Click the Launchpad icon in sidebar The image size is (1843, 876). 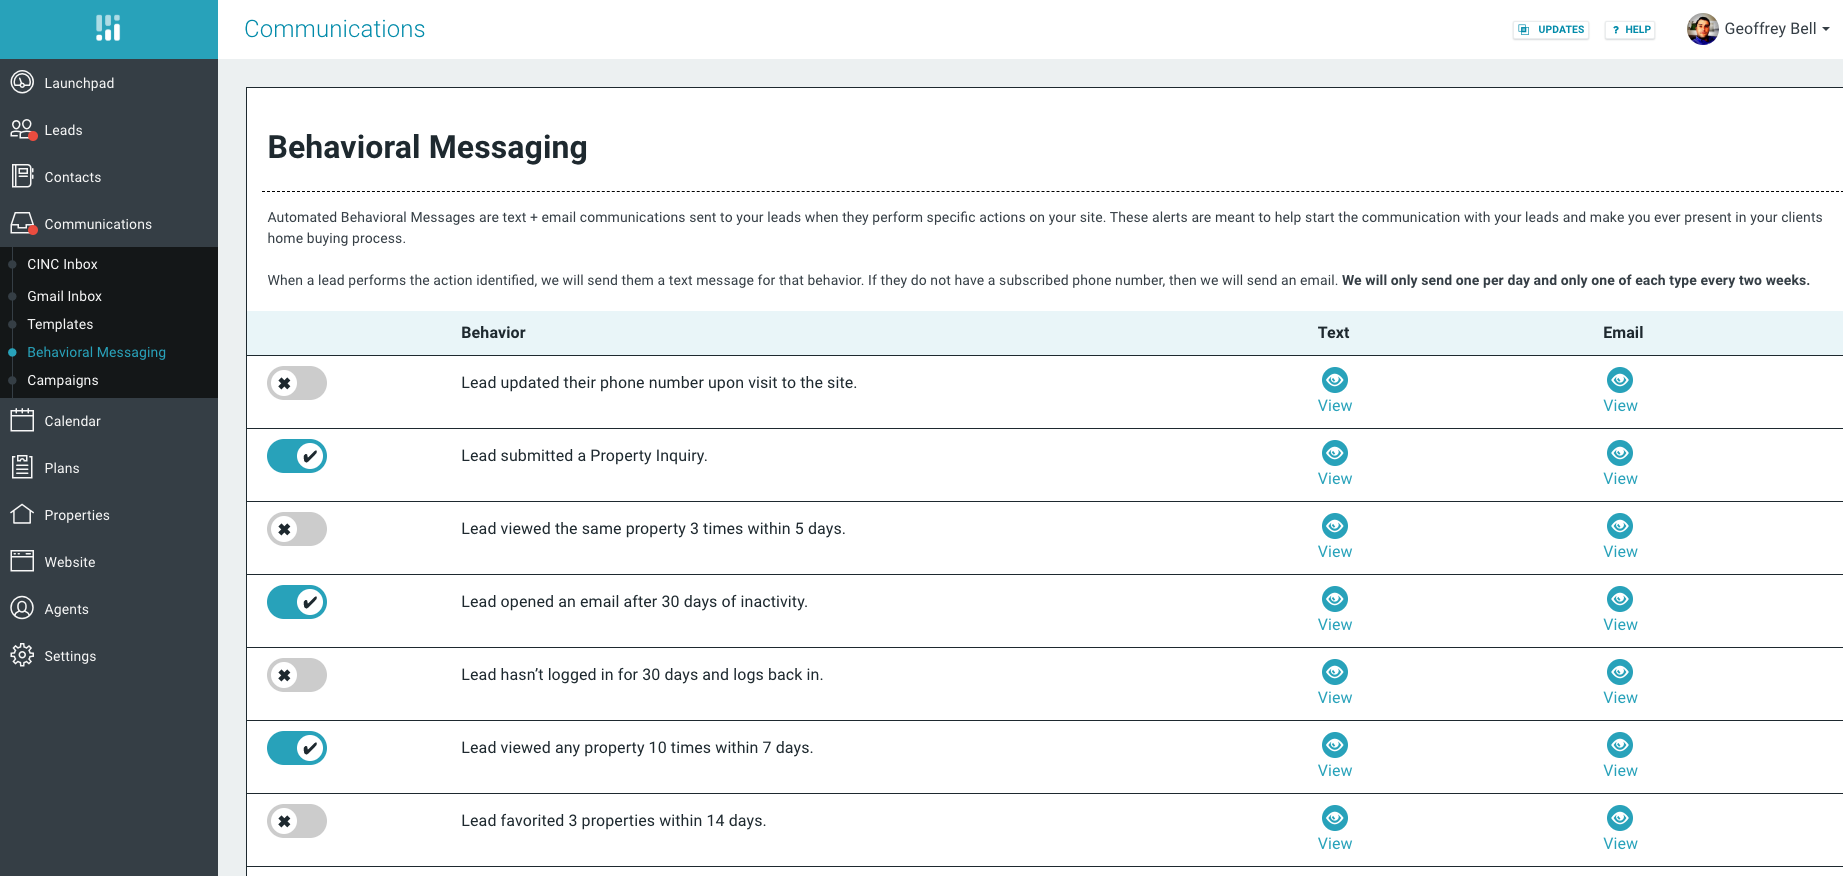[22, 82]
